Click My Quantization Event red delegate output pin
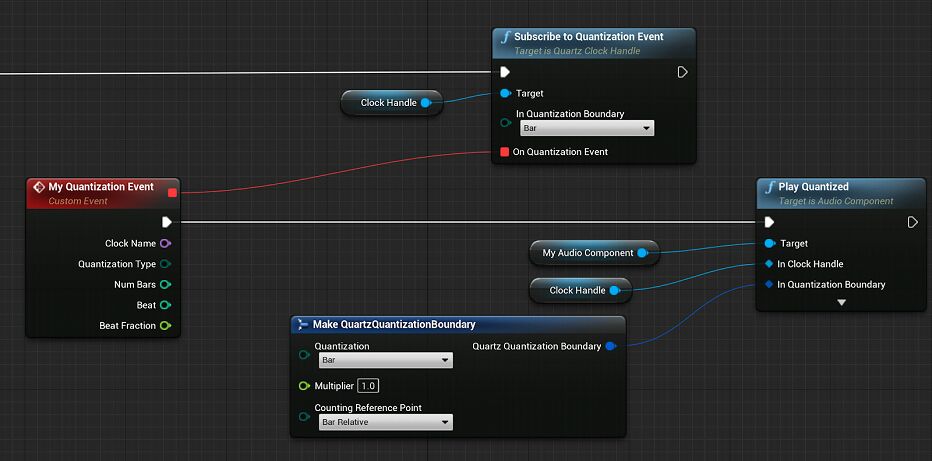 (172, 193)
